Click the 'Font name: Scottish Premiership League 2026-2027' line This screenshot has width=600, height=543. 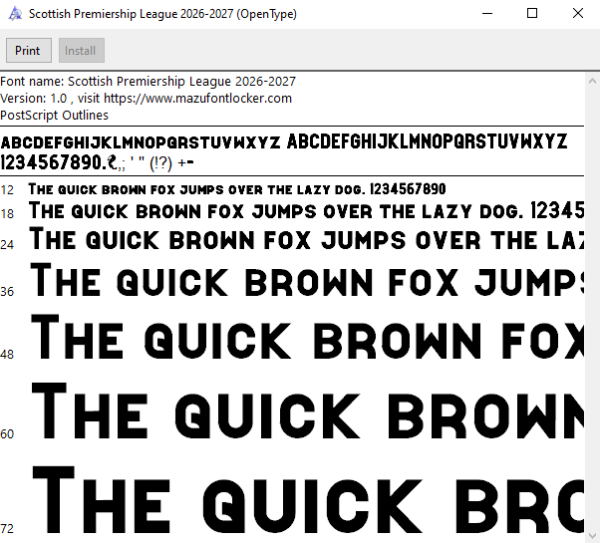148,82
